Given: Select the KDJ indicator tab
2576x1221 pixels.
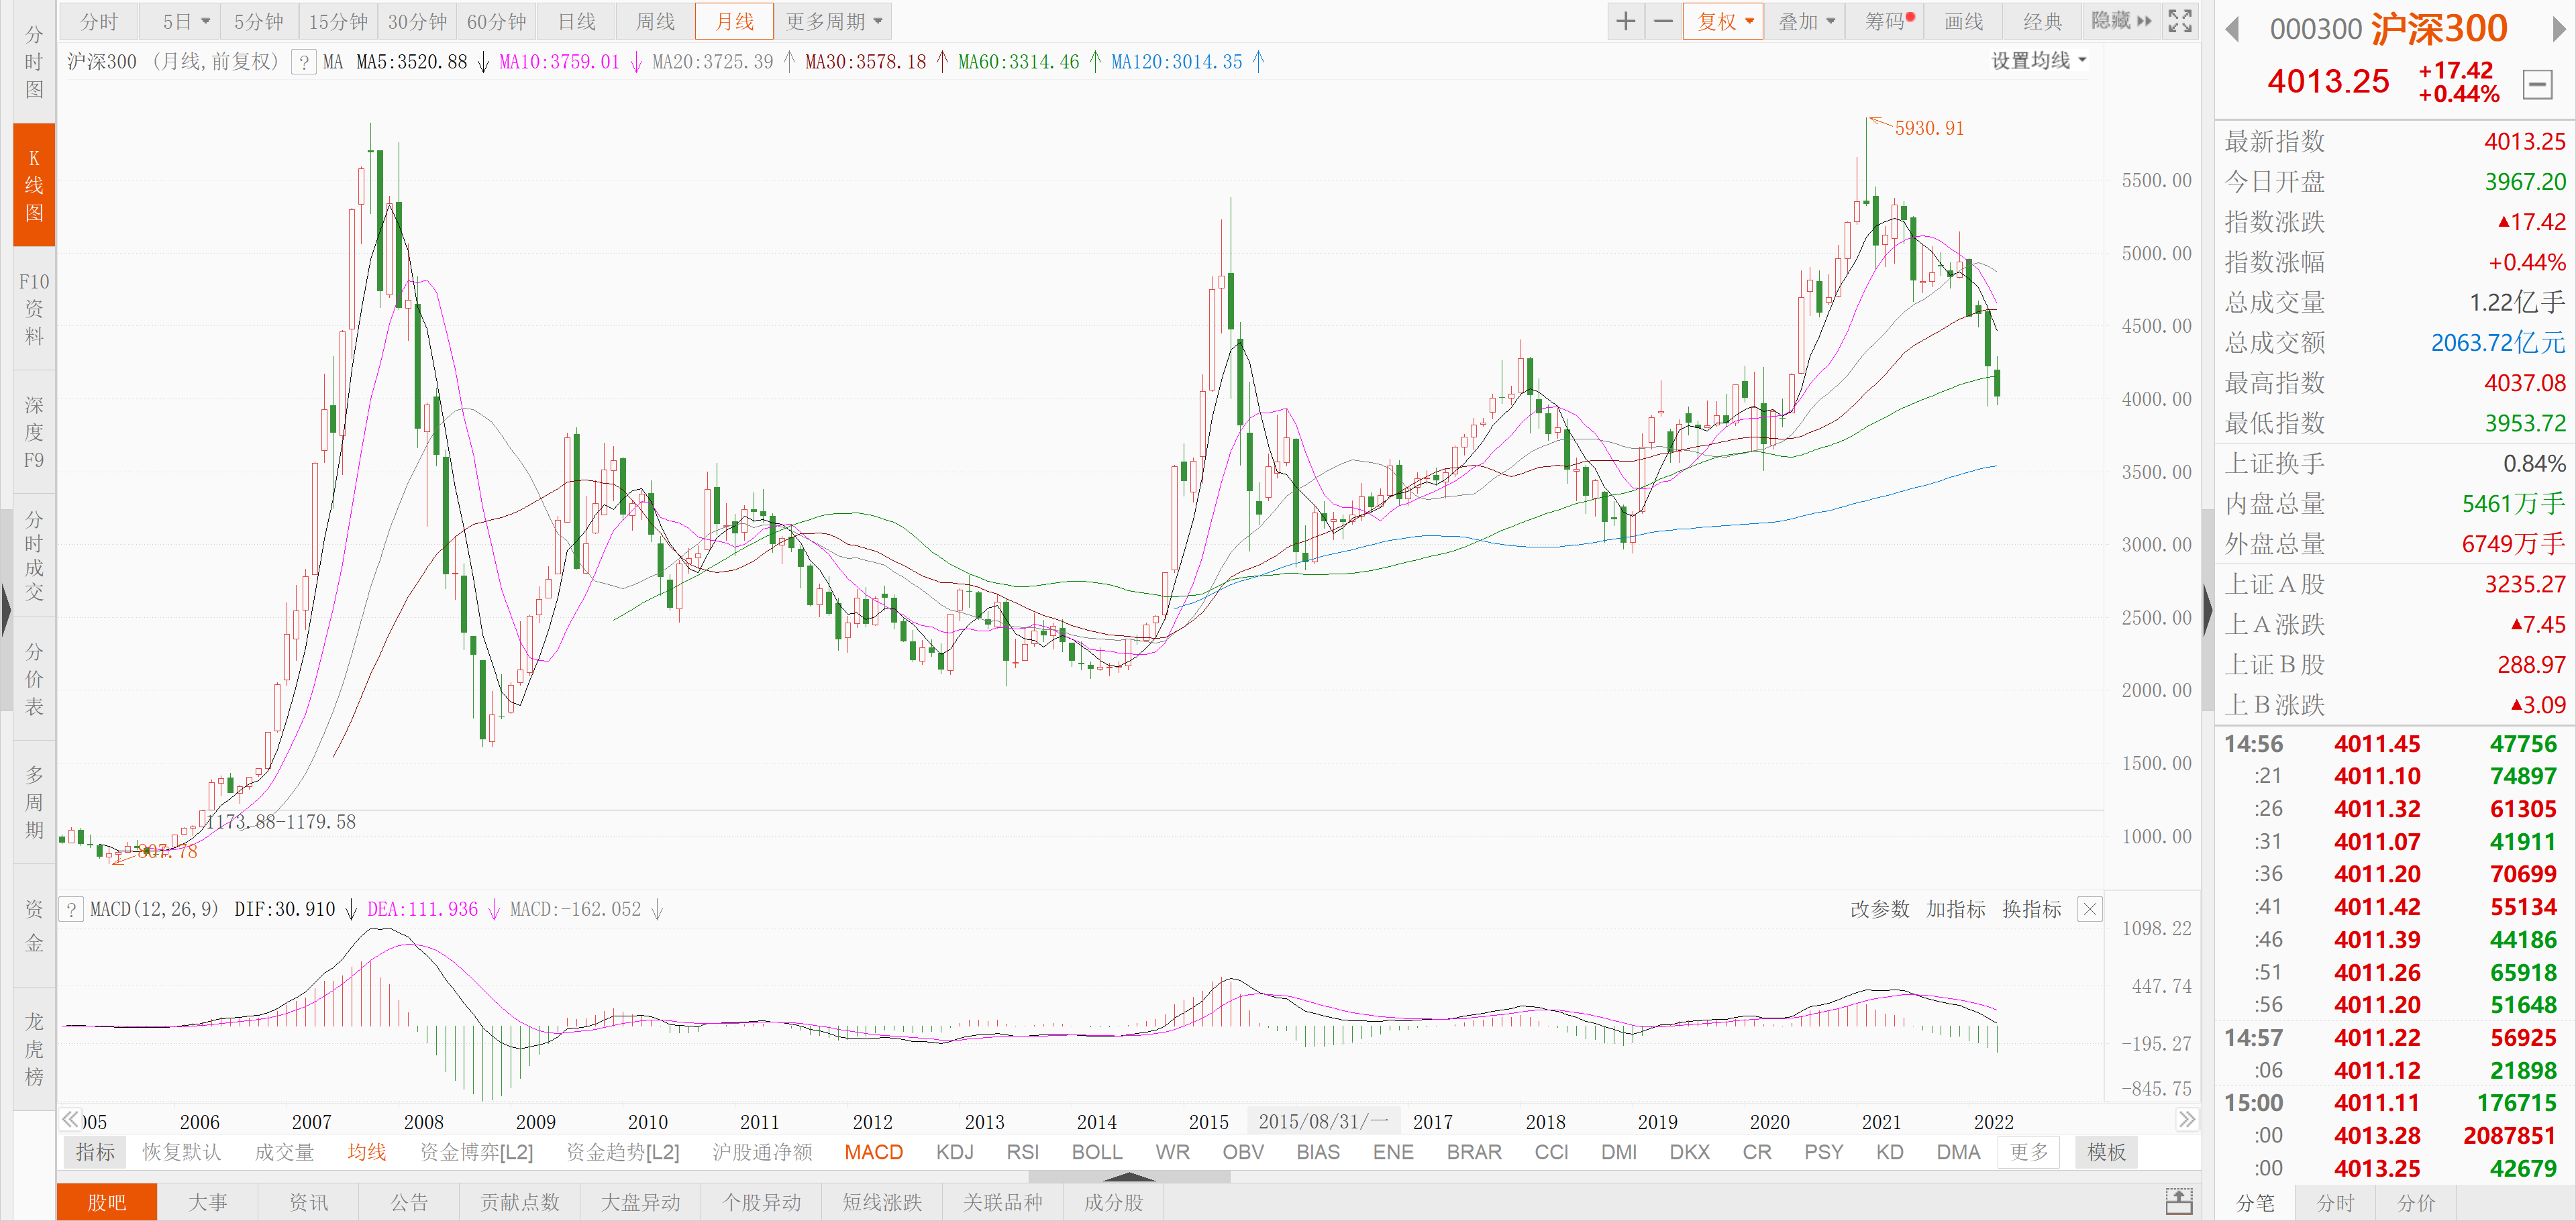Looking at the screenshot, I should pyautogui.click(x=954, y=1152).
